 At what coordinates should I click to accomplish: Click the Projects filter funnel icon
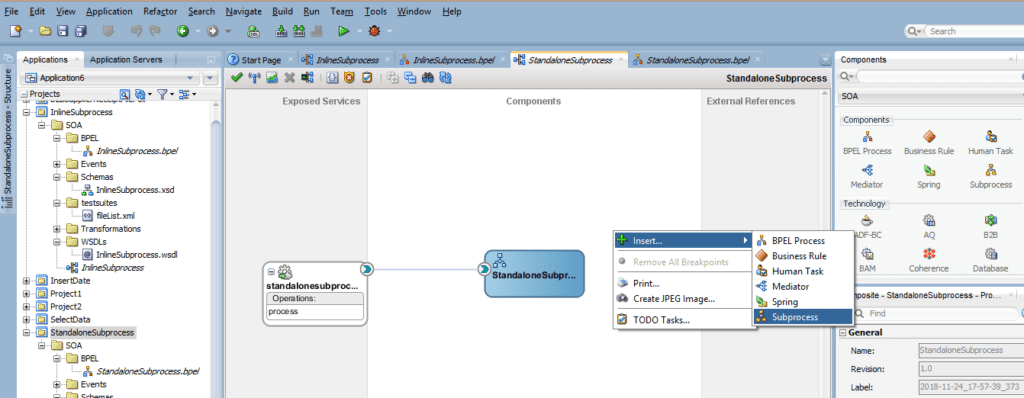(x=163, y=95)
